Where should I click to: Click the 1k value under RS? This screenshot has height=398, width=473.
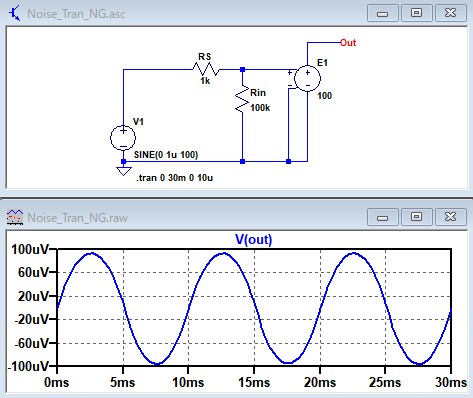[x=205, y=81]
